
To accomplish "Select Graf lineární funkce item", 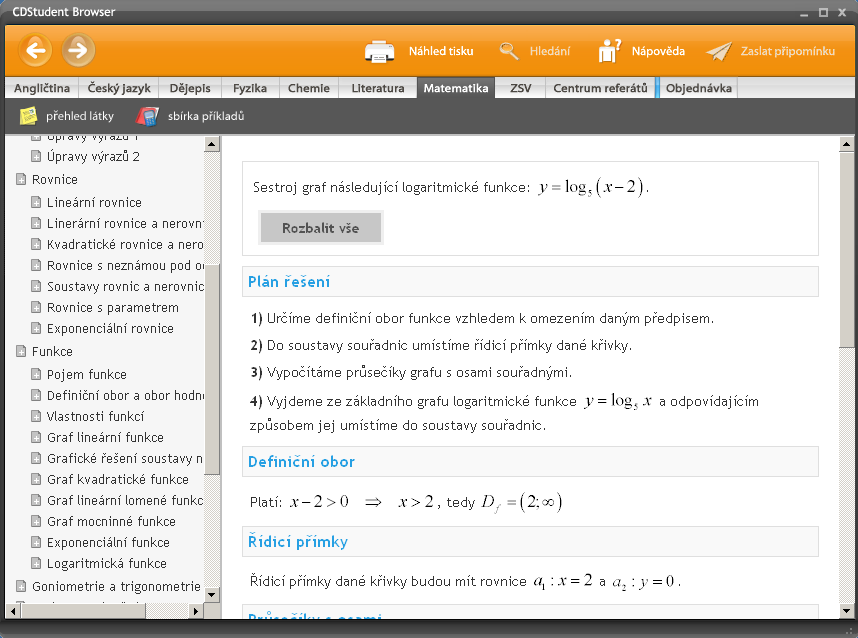I will coord(105,437).
